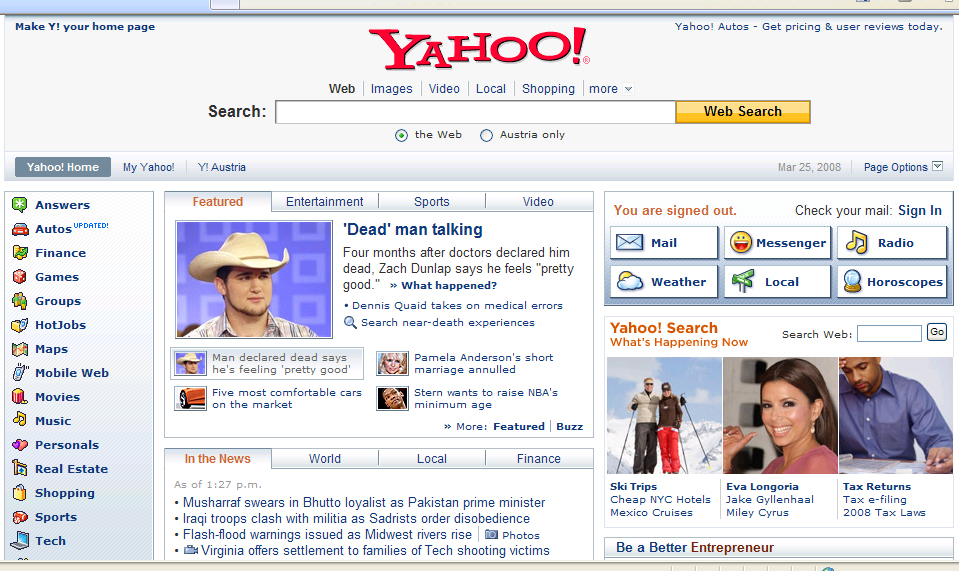Open the Sports tab in featured panel
Viewport: 959px width, 571px height.
click(x=432, y=202)
